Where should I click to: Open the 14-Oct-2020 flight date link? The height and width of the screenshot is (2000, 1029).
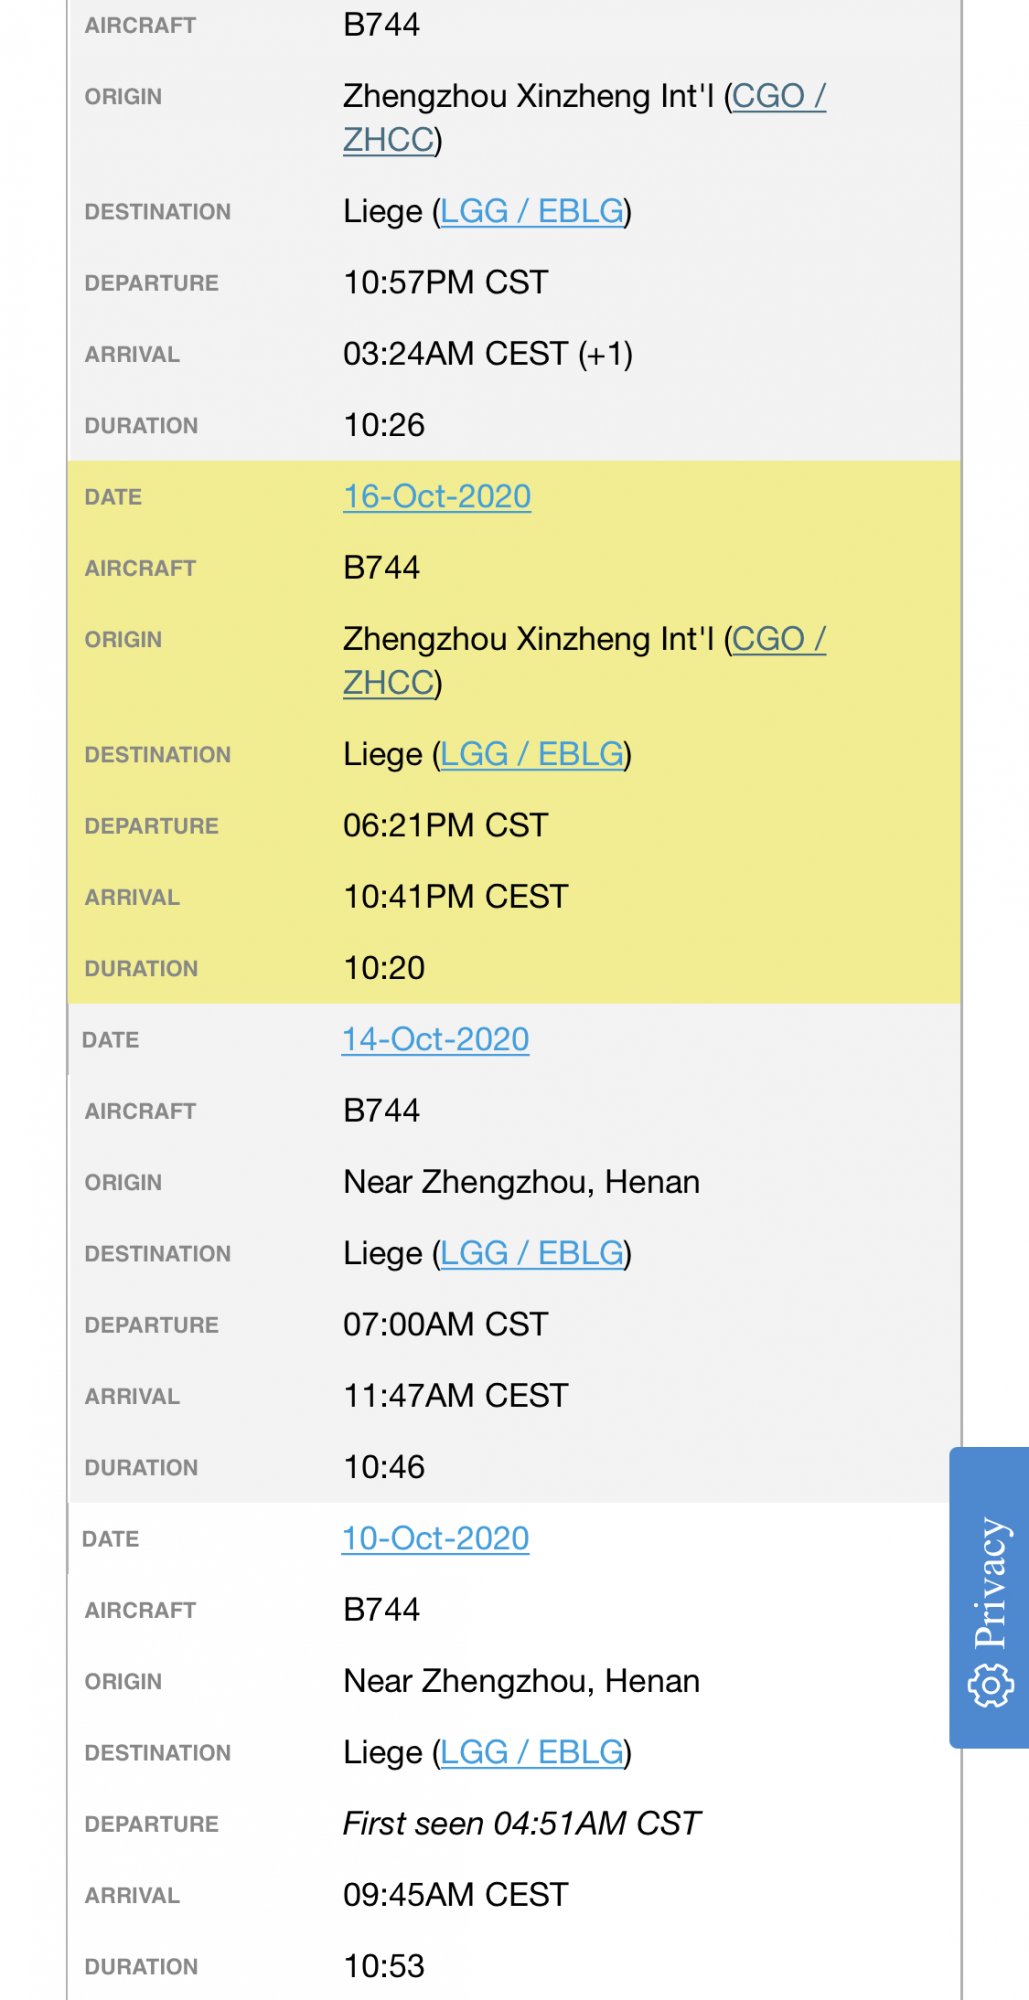tap(436, 1039)
